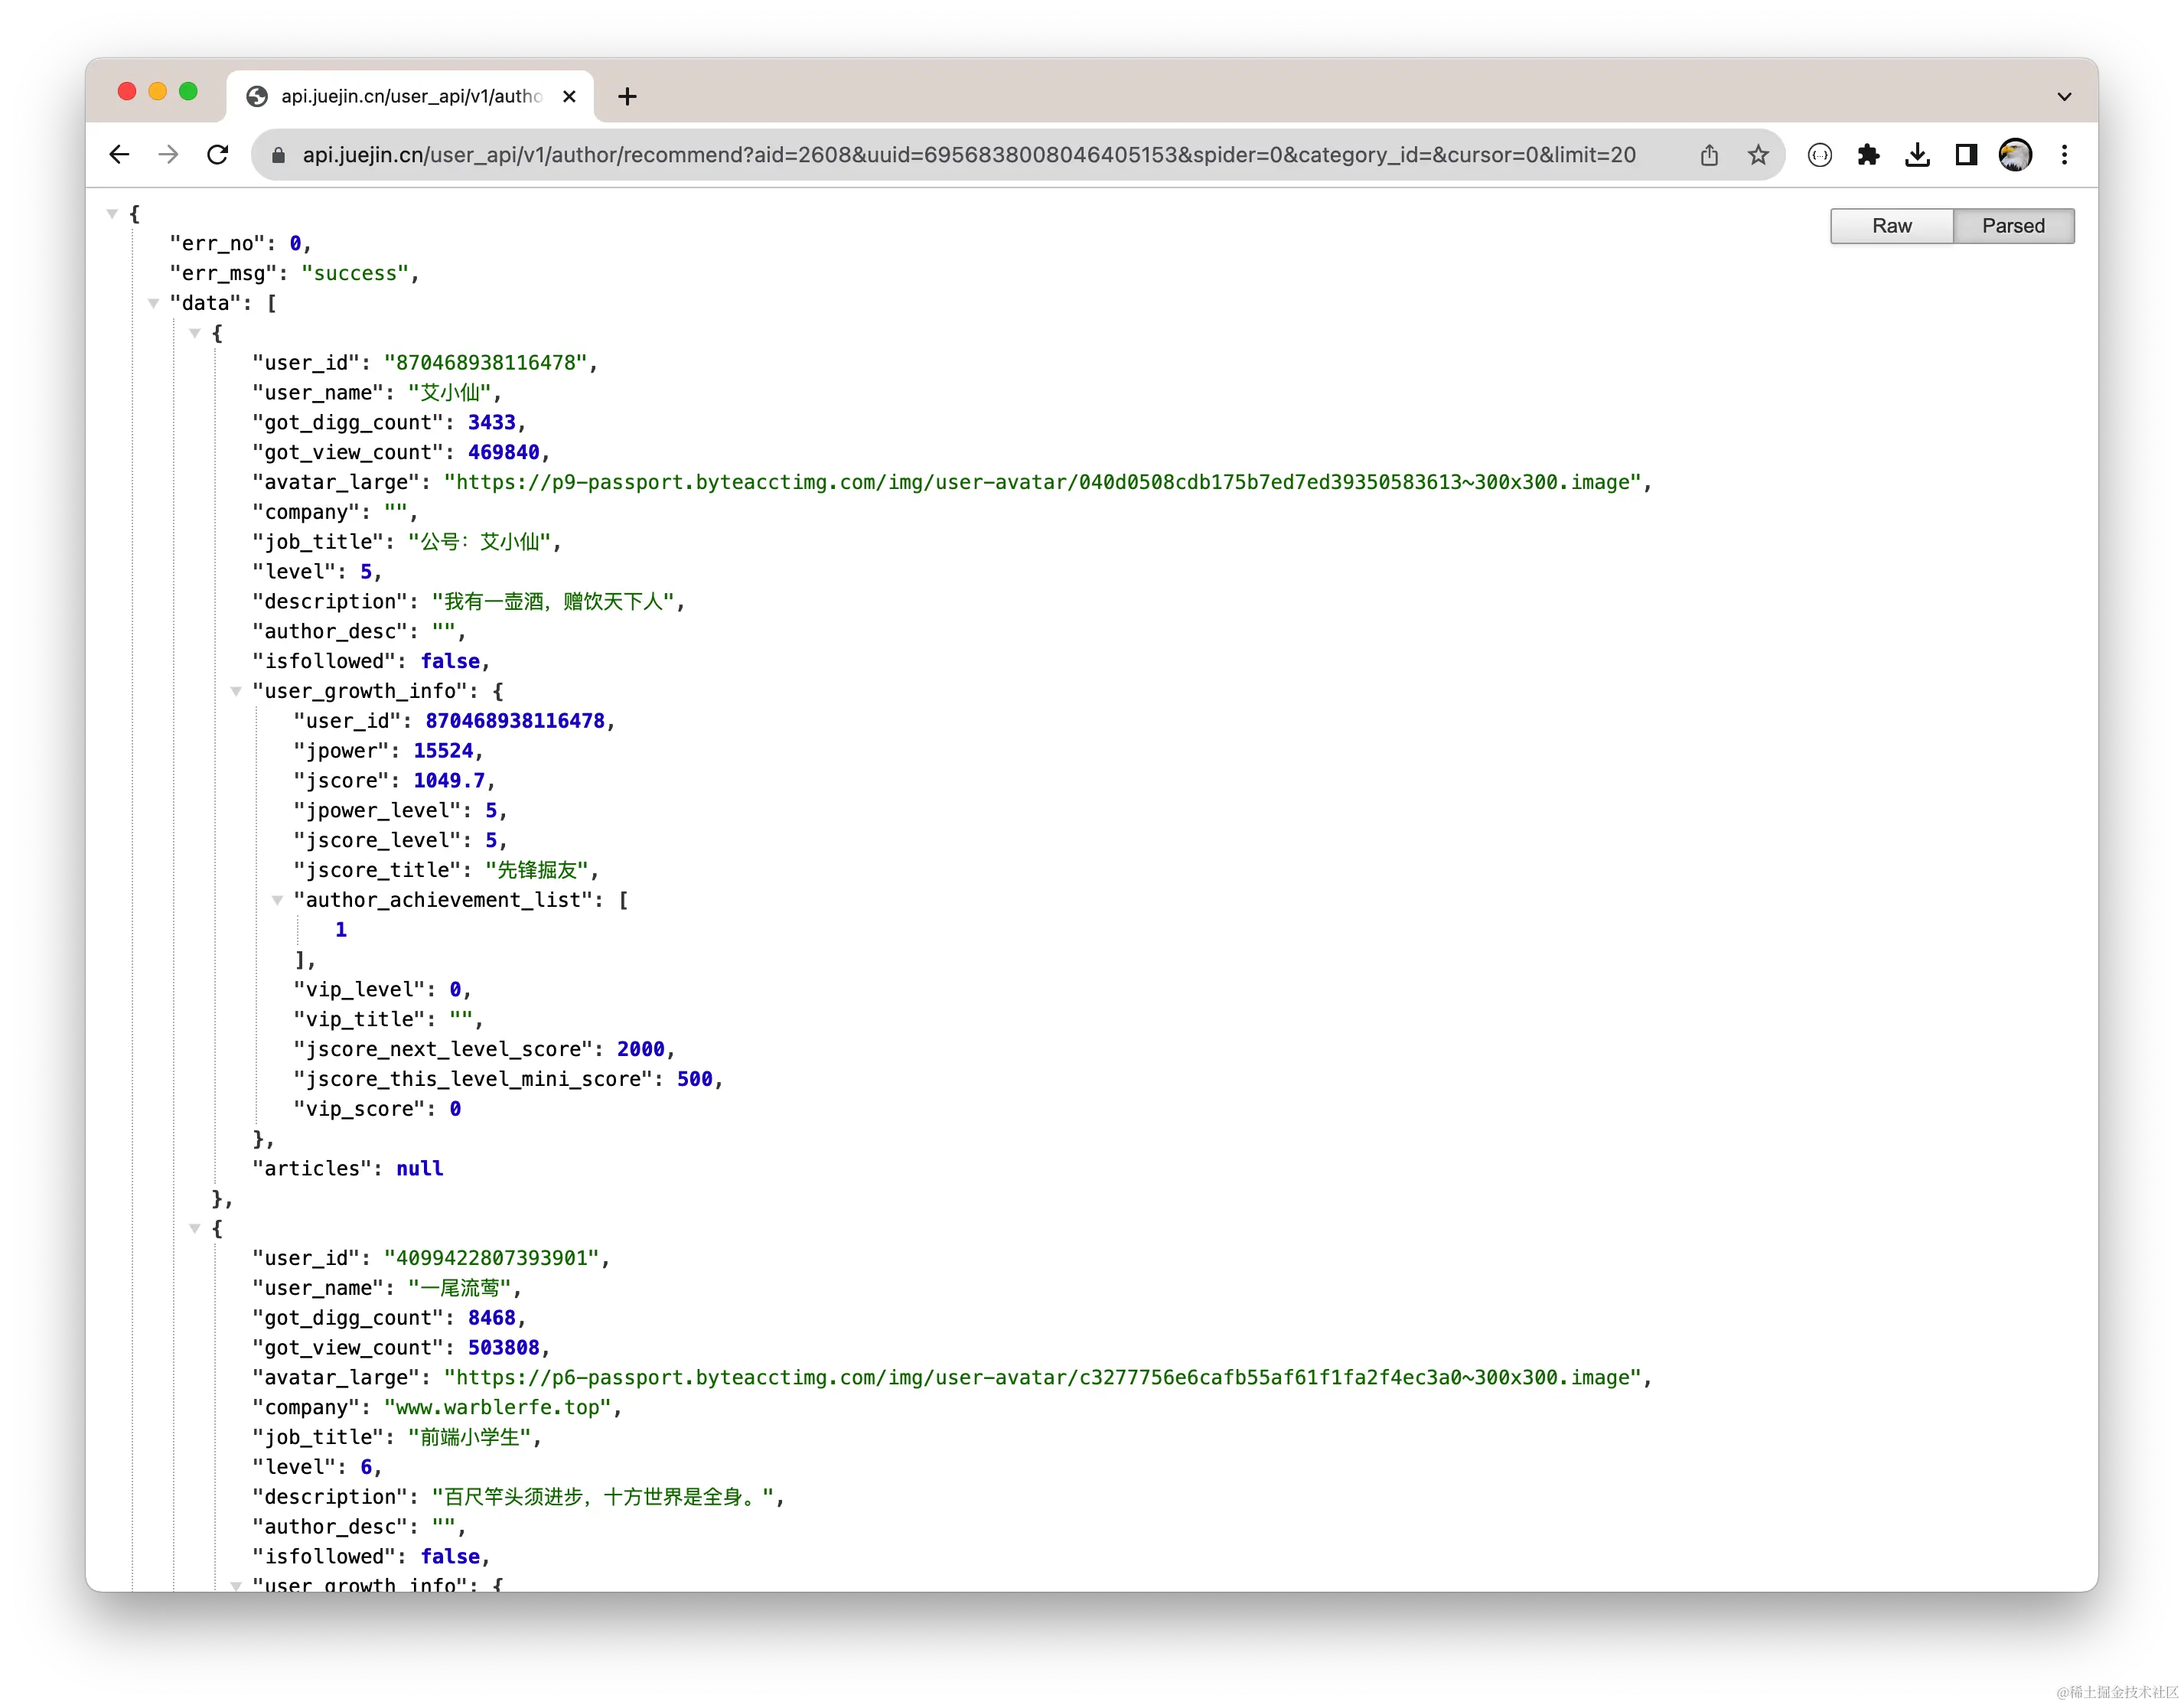Open the downloads icon in toolbar
Screen dimensions: 2184x1705
coord(1917,155)
